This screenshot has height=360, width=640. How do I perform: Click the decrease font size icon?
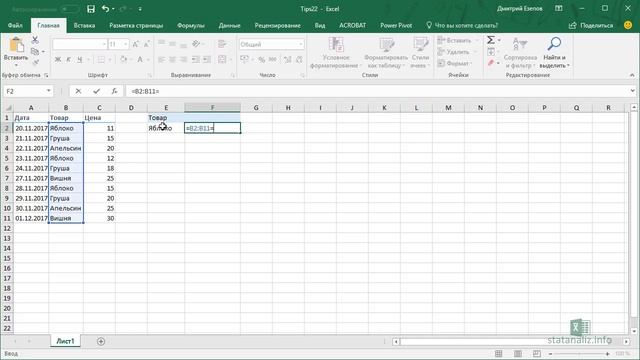[146, 44]
